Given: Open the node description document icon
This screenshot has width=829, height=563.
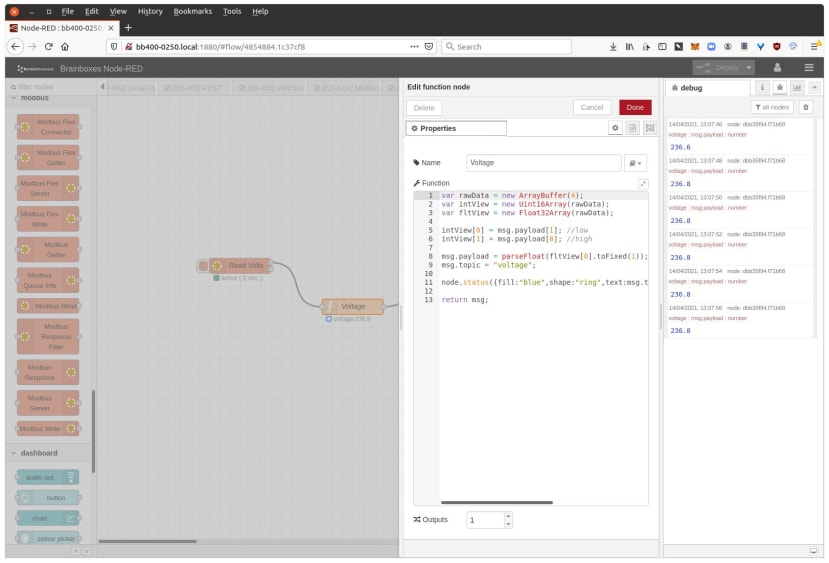Looking at the screenshot, I should [632, 128].
